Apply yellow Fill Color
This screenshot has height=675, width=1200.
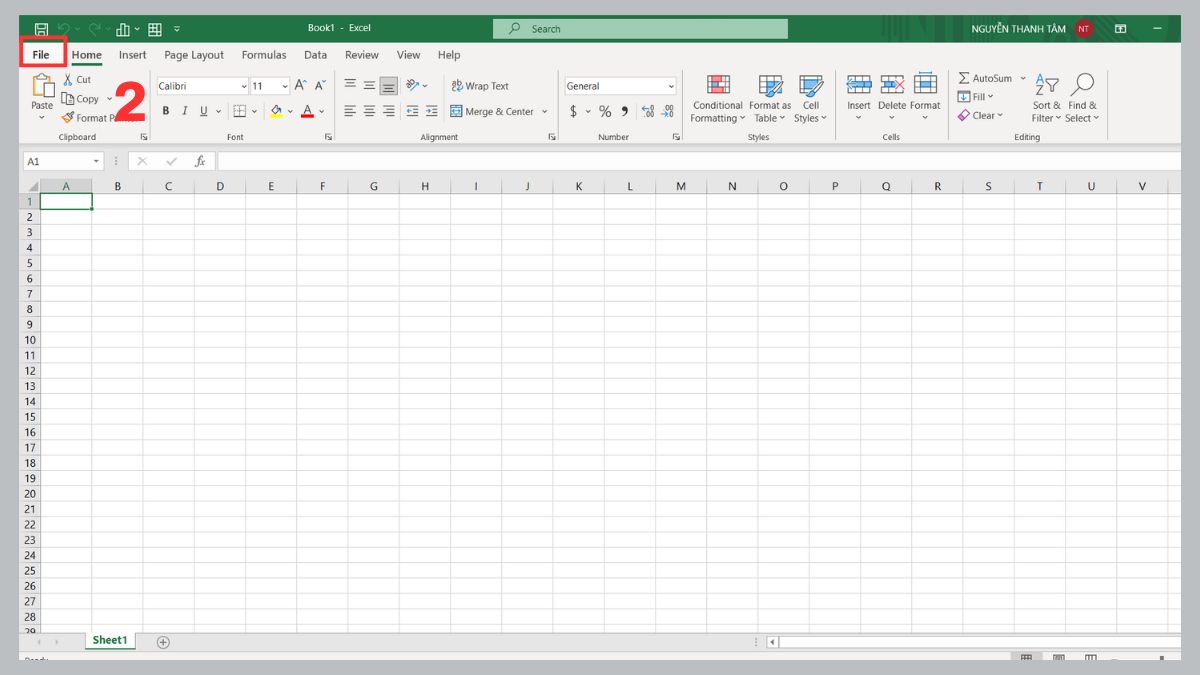point(276,111)
